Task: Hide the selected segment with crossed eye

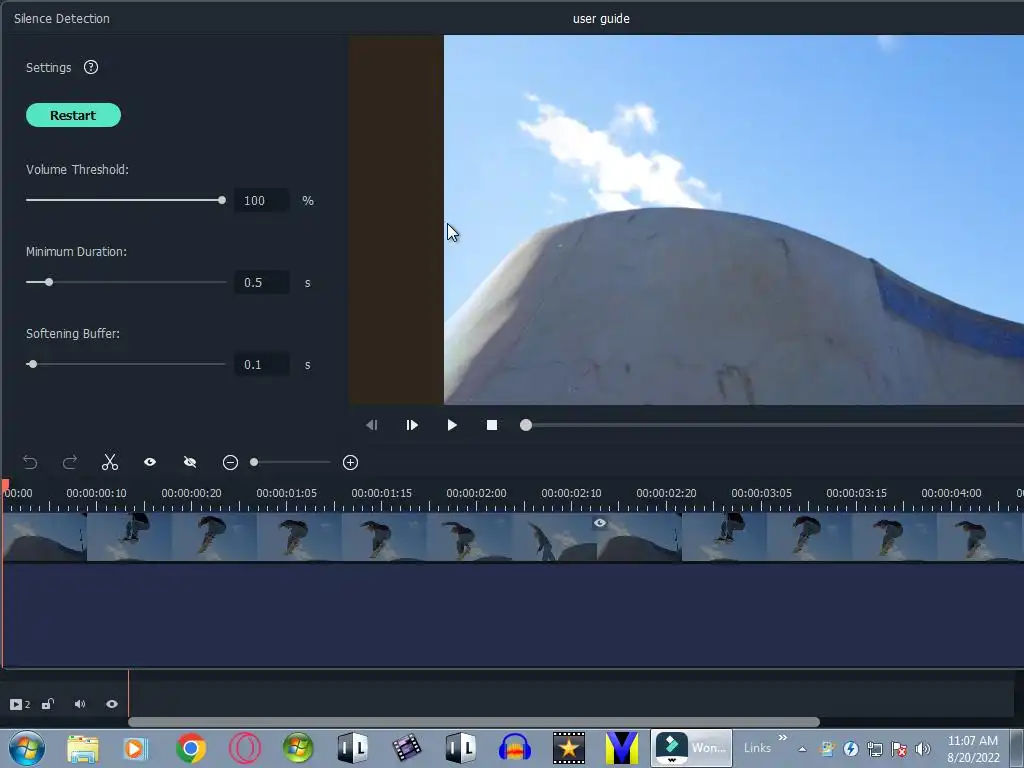Action: coord(190,462)
